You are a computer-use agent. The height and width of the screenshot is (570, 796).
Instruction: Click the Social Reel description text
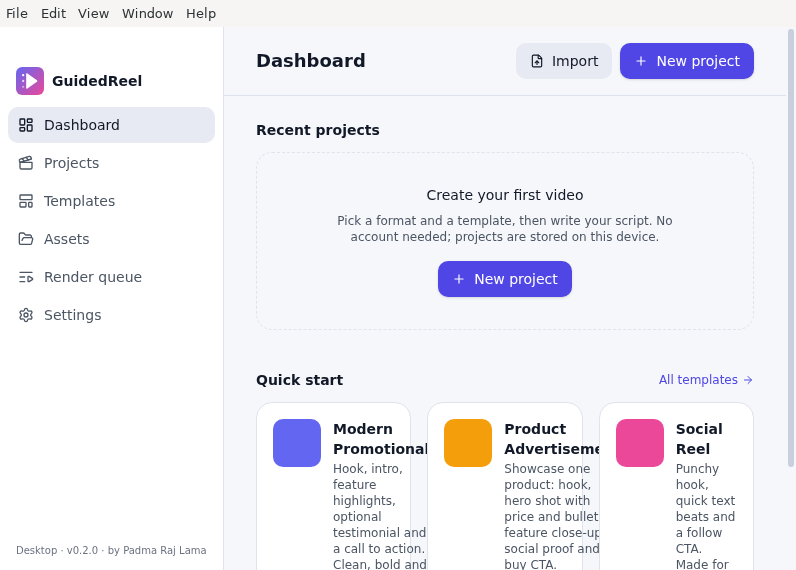point(705,516)
